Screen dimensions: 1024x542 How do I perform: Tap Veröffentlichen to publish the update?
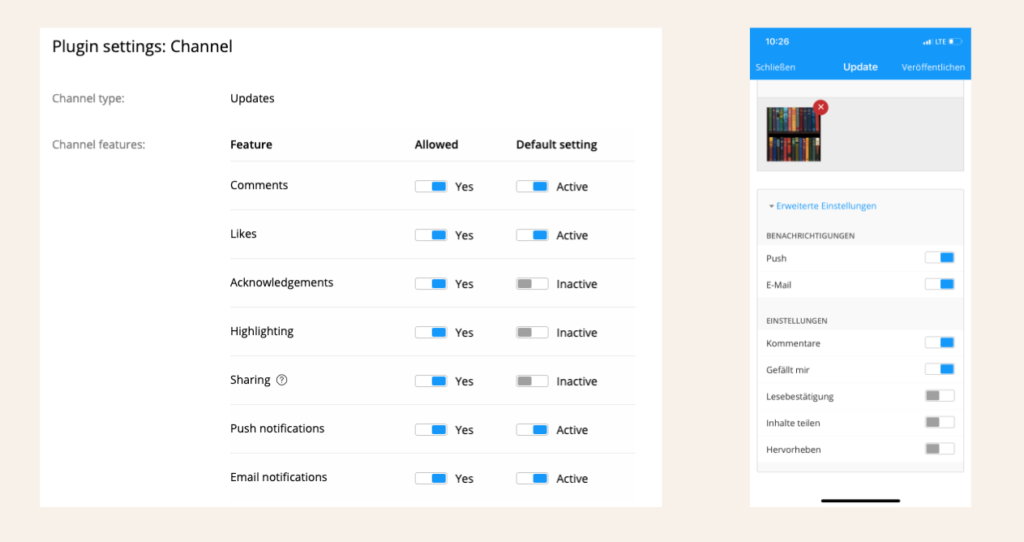pyautogui.click(x=933, y=67)
